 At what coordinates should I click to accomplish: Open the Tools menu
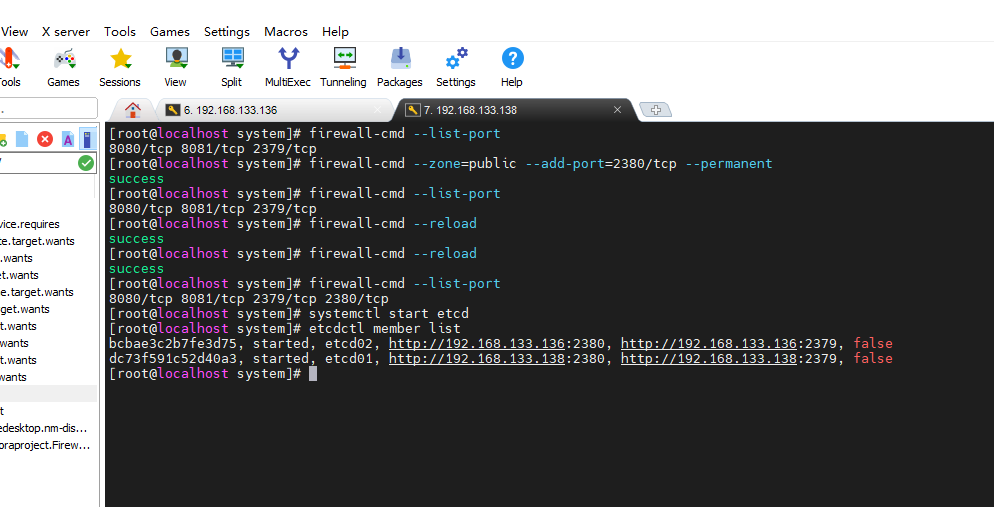click(120, 32)
